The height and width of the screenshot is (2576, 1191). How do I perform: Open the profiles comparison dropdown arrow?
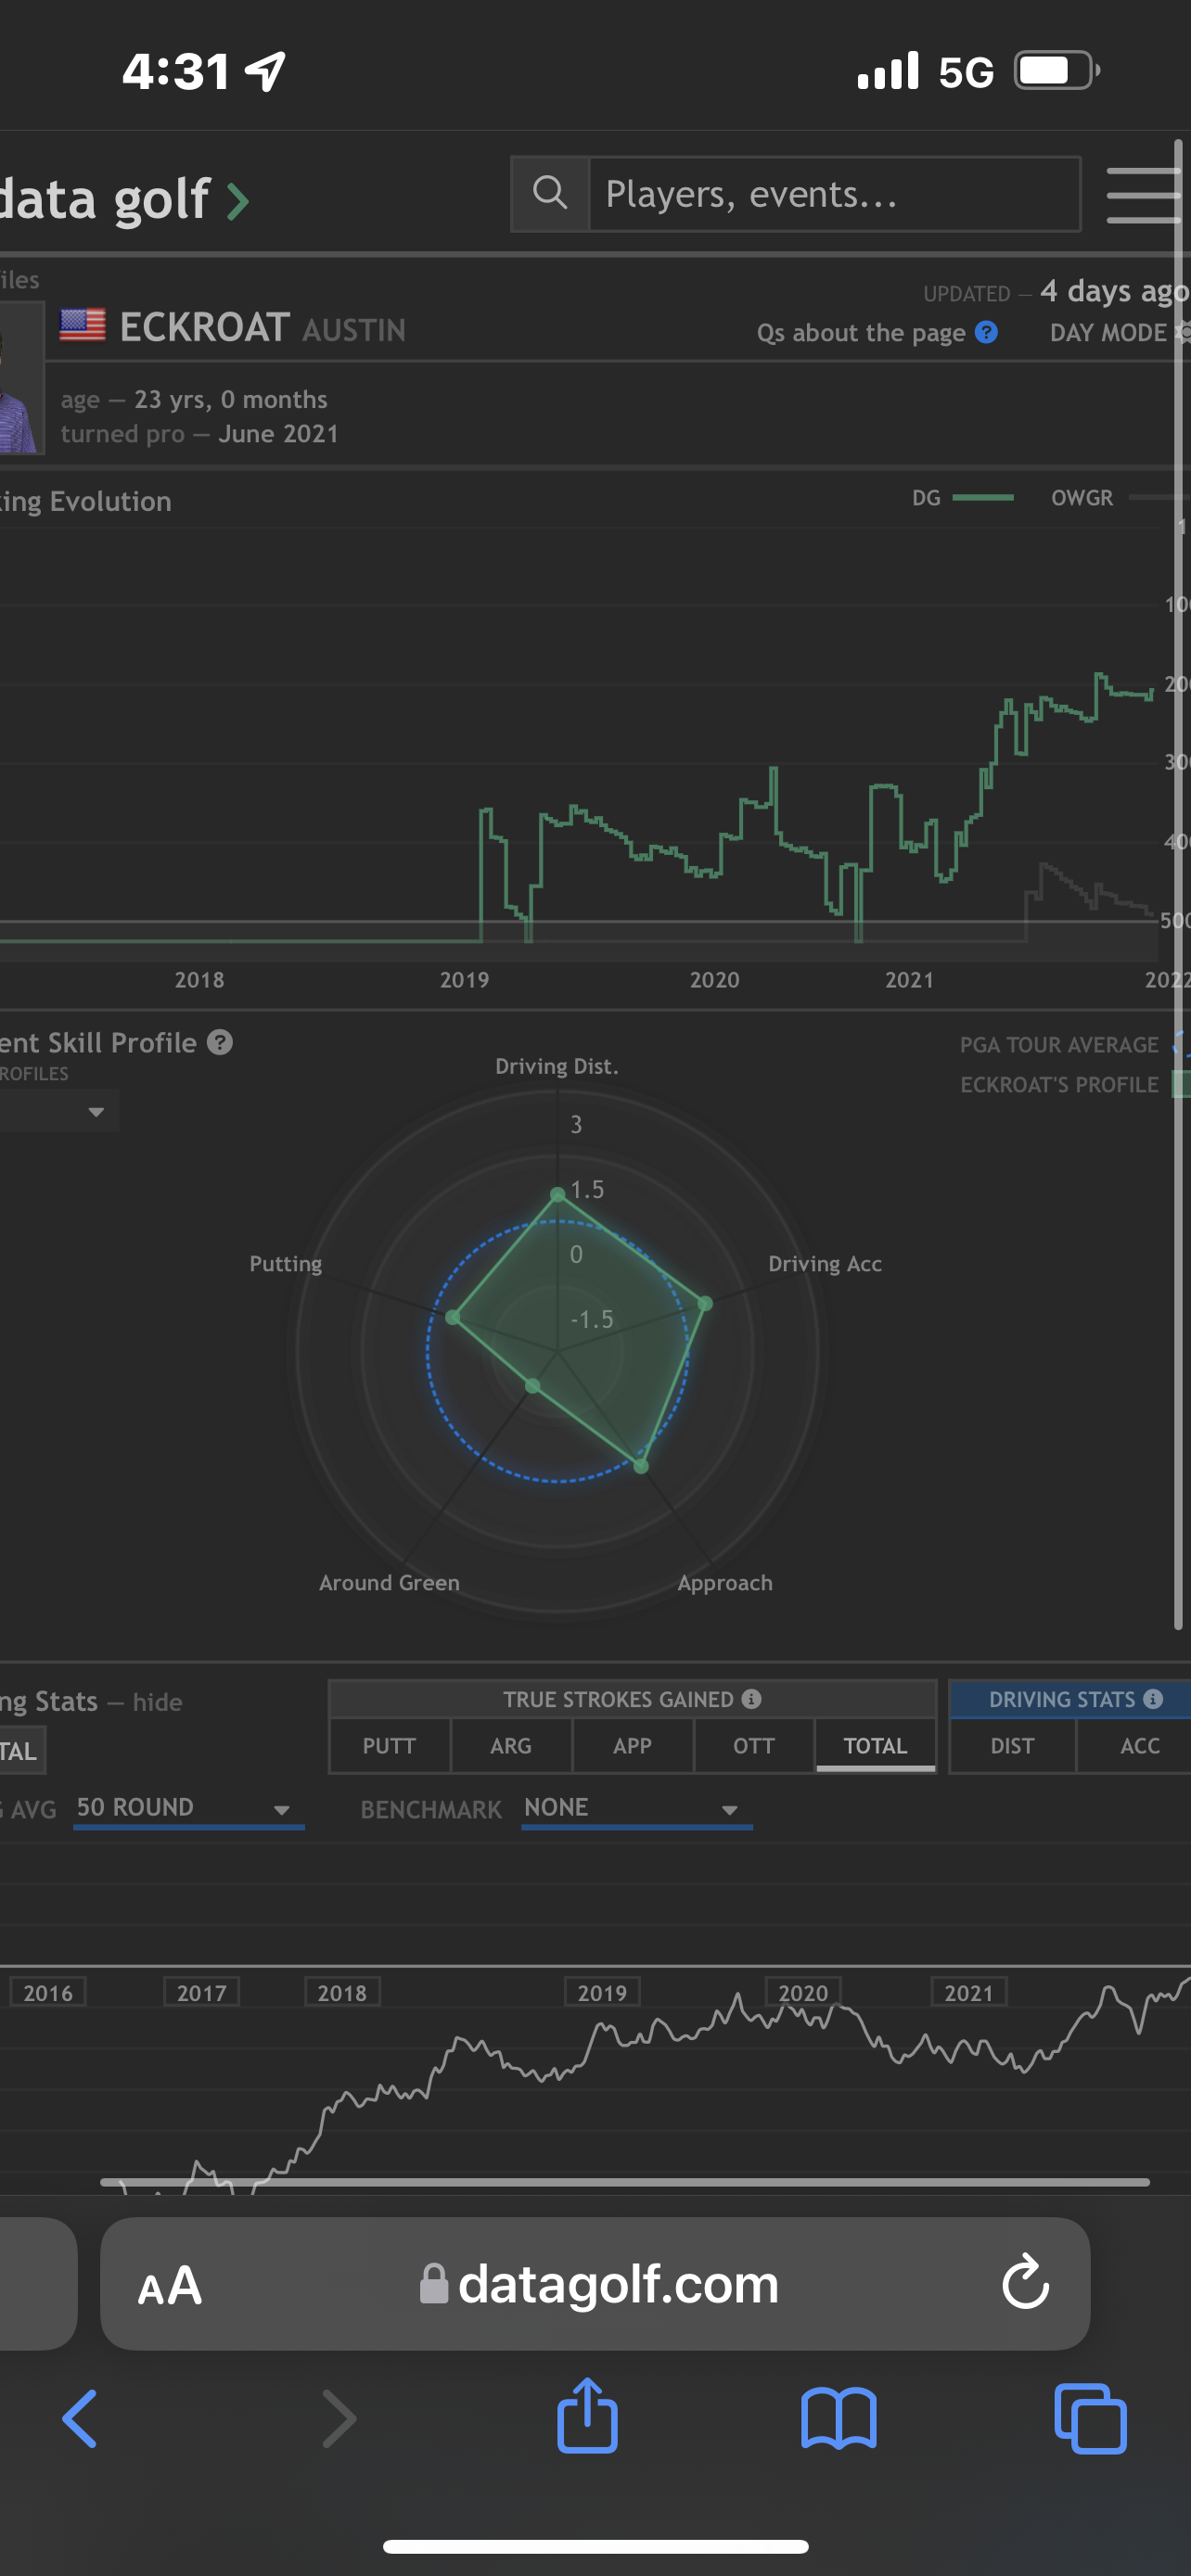(x=96, y=1112)
